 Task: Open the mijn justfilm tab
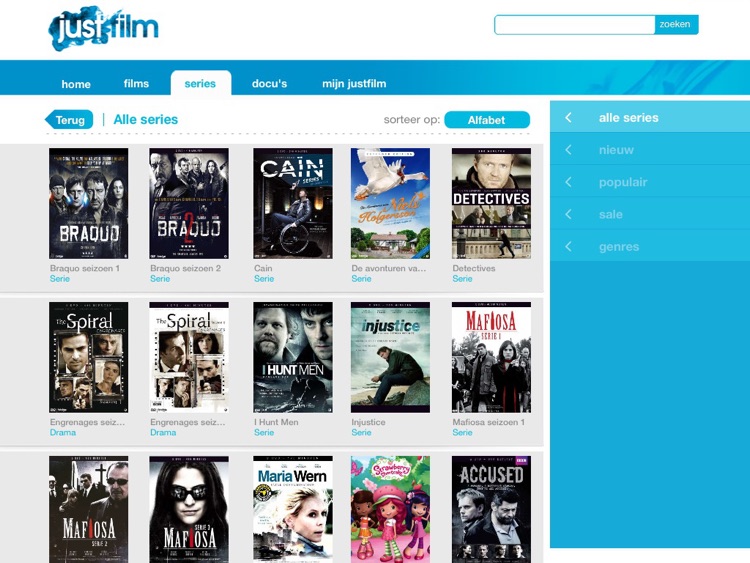click(x=354, y=84)
